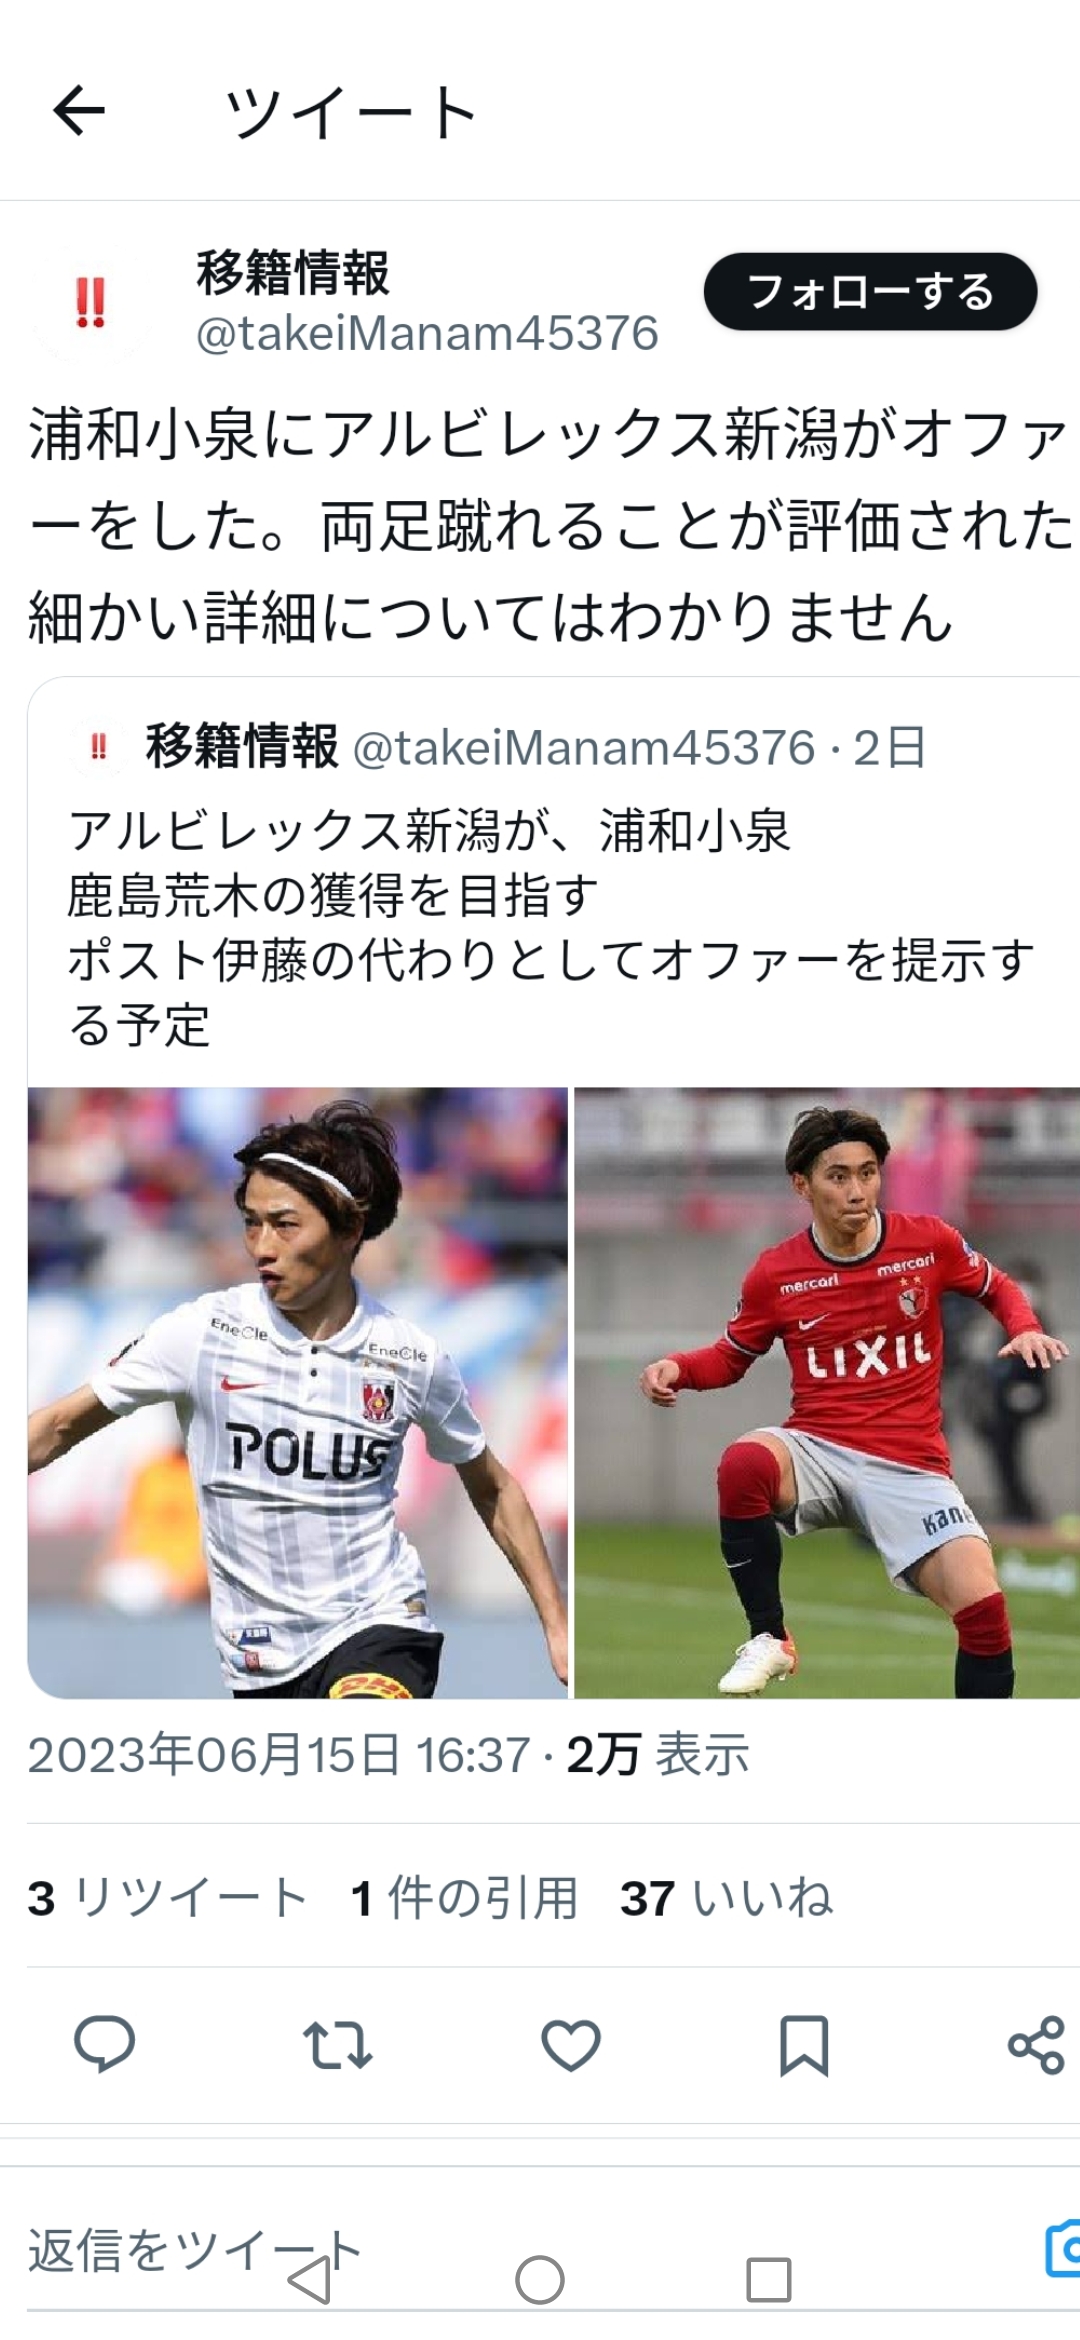Open the @takeiManam45376 handle in the header
This screenshot has height=2340, width=1080.
pyautogui.click(x=427, y=333)
